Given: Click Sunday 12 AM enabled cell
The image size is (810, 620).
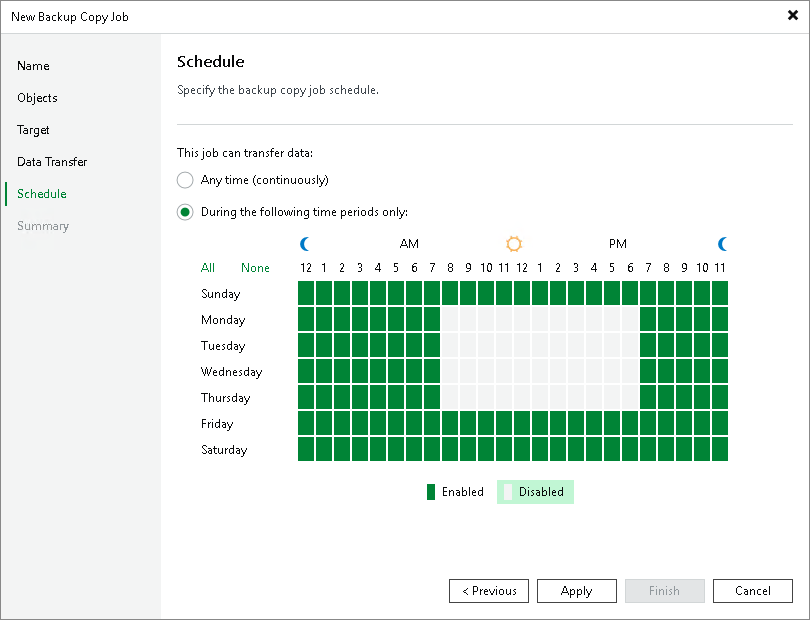Looking at the screenshot, I should click(x=306, y=293).
